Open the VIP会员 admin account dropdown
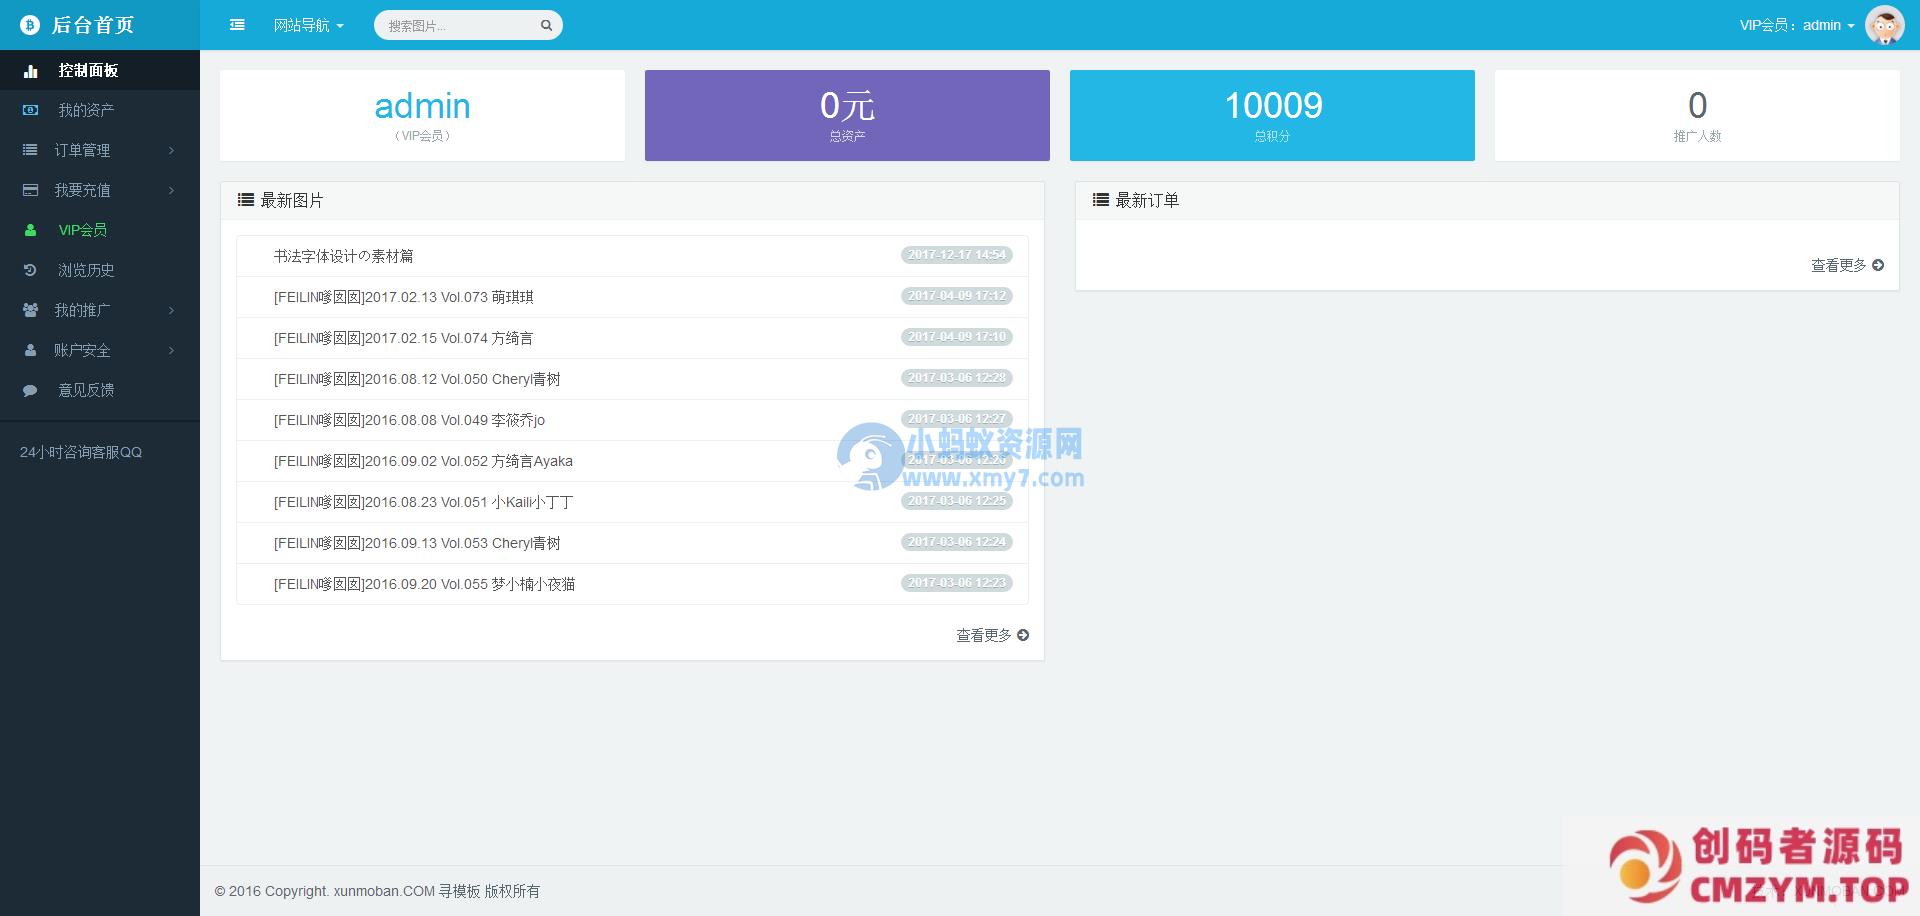Screen dimensions: 1920x916 tap(1796, 26)
